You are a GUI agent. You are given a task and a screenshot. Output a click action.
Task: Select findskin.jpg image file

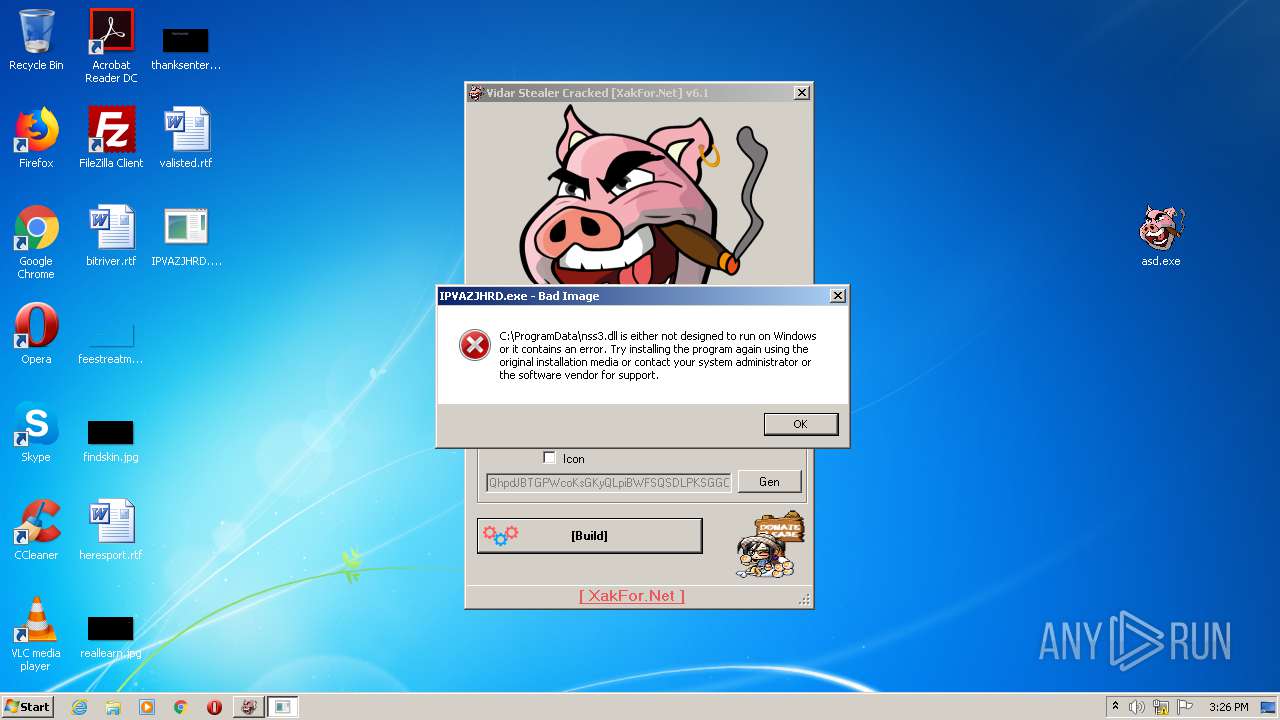(111, 440)
